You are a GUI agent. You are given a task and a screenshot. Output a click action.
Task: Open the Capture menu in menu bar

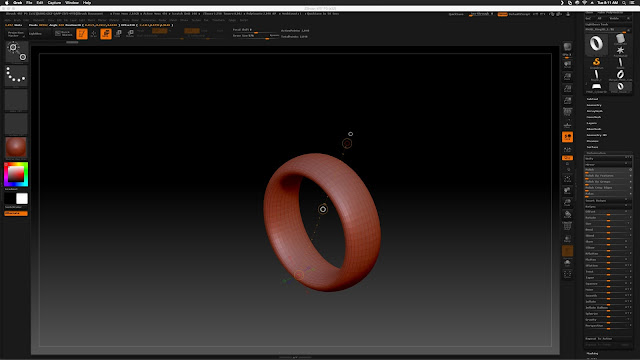(x=54, y=2)
